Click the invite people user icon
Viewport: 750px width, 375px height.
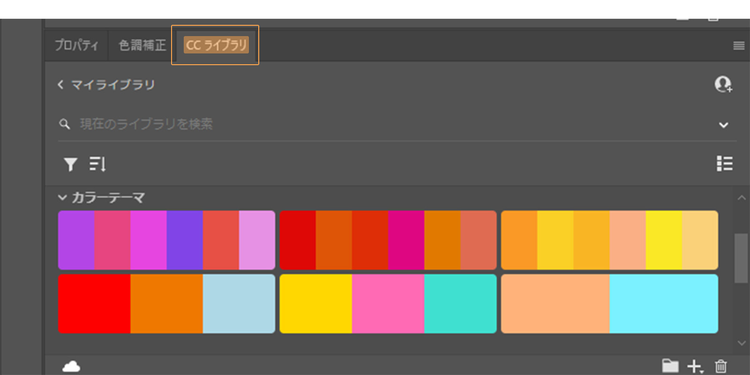pyautogui.click(x=723, y=84)
